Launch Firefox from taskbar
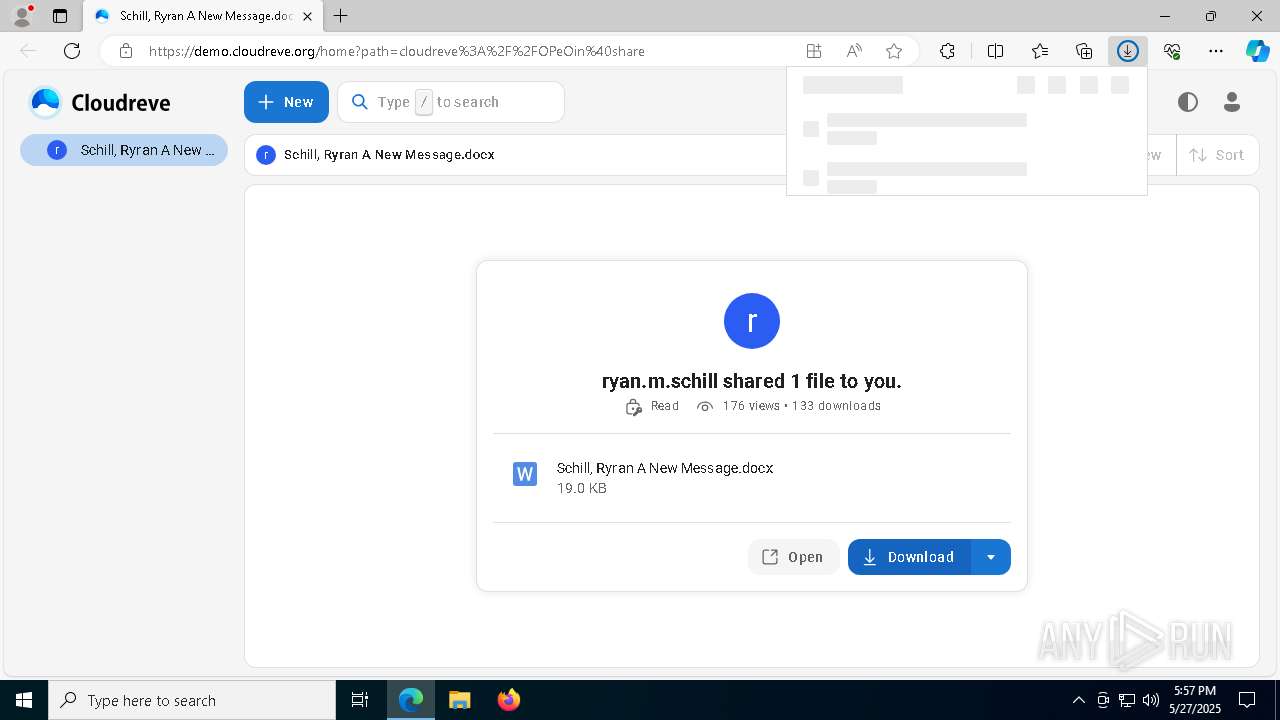The width and height of the screenshot is (1280, 720). click(x=508, y=700)
